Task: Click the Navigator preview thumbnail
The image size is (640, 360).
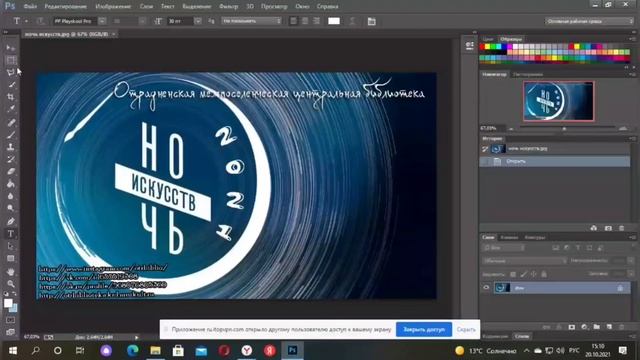Action: [558, 101]
